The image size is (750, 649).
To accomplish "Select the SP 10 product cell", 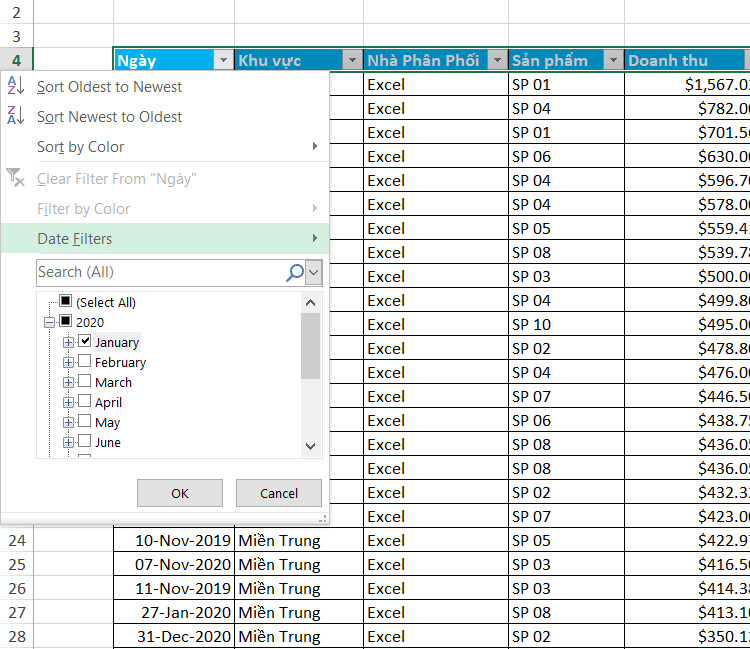I will click(566, 324).
